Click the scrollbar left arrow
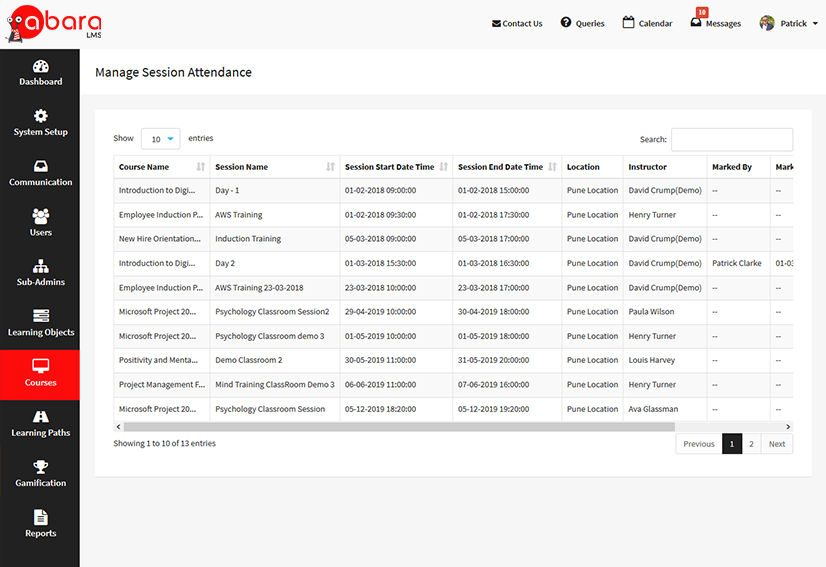The height and width of the screenshot is (567, 826). point(119,427)
